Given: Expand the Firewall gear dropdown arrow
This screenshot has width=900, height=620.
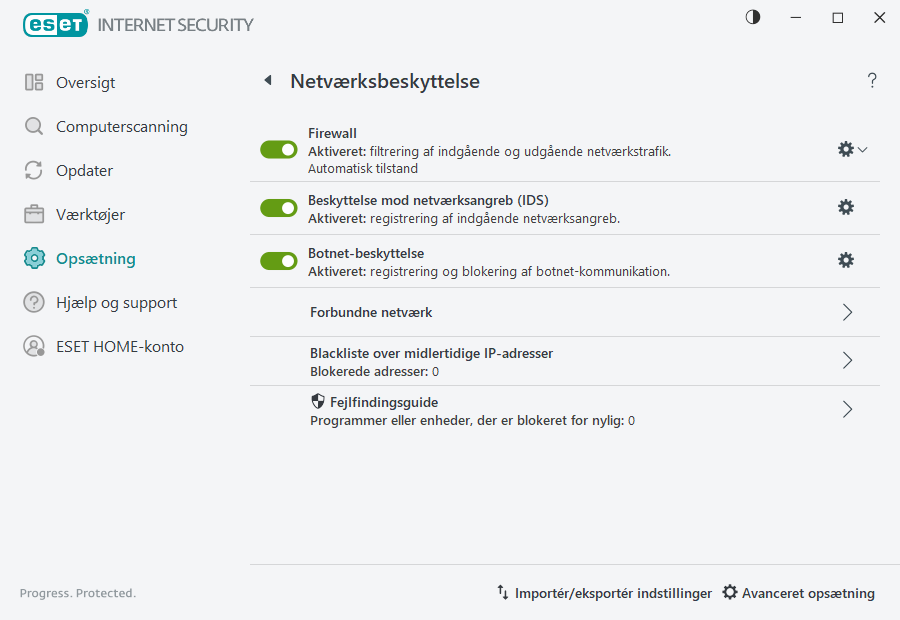Looking at the screenshot, I should pos(861,149).
